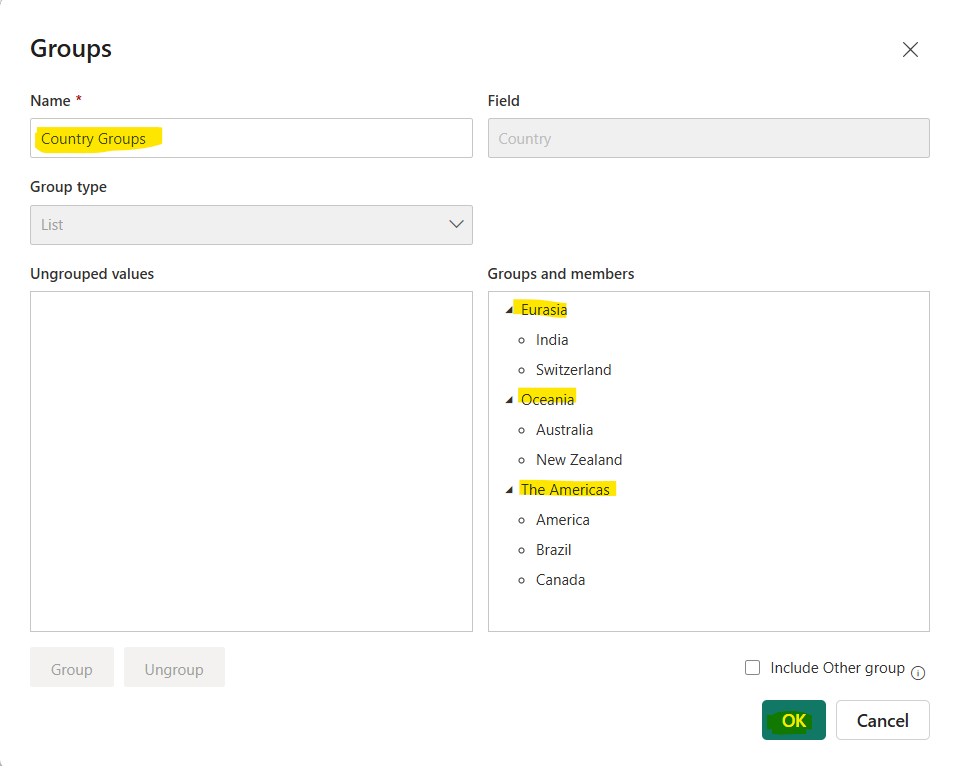Select India under Eurasia
The height and width of the screenshot is (766, 956).
551,339
